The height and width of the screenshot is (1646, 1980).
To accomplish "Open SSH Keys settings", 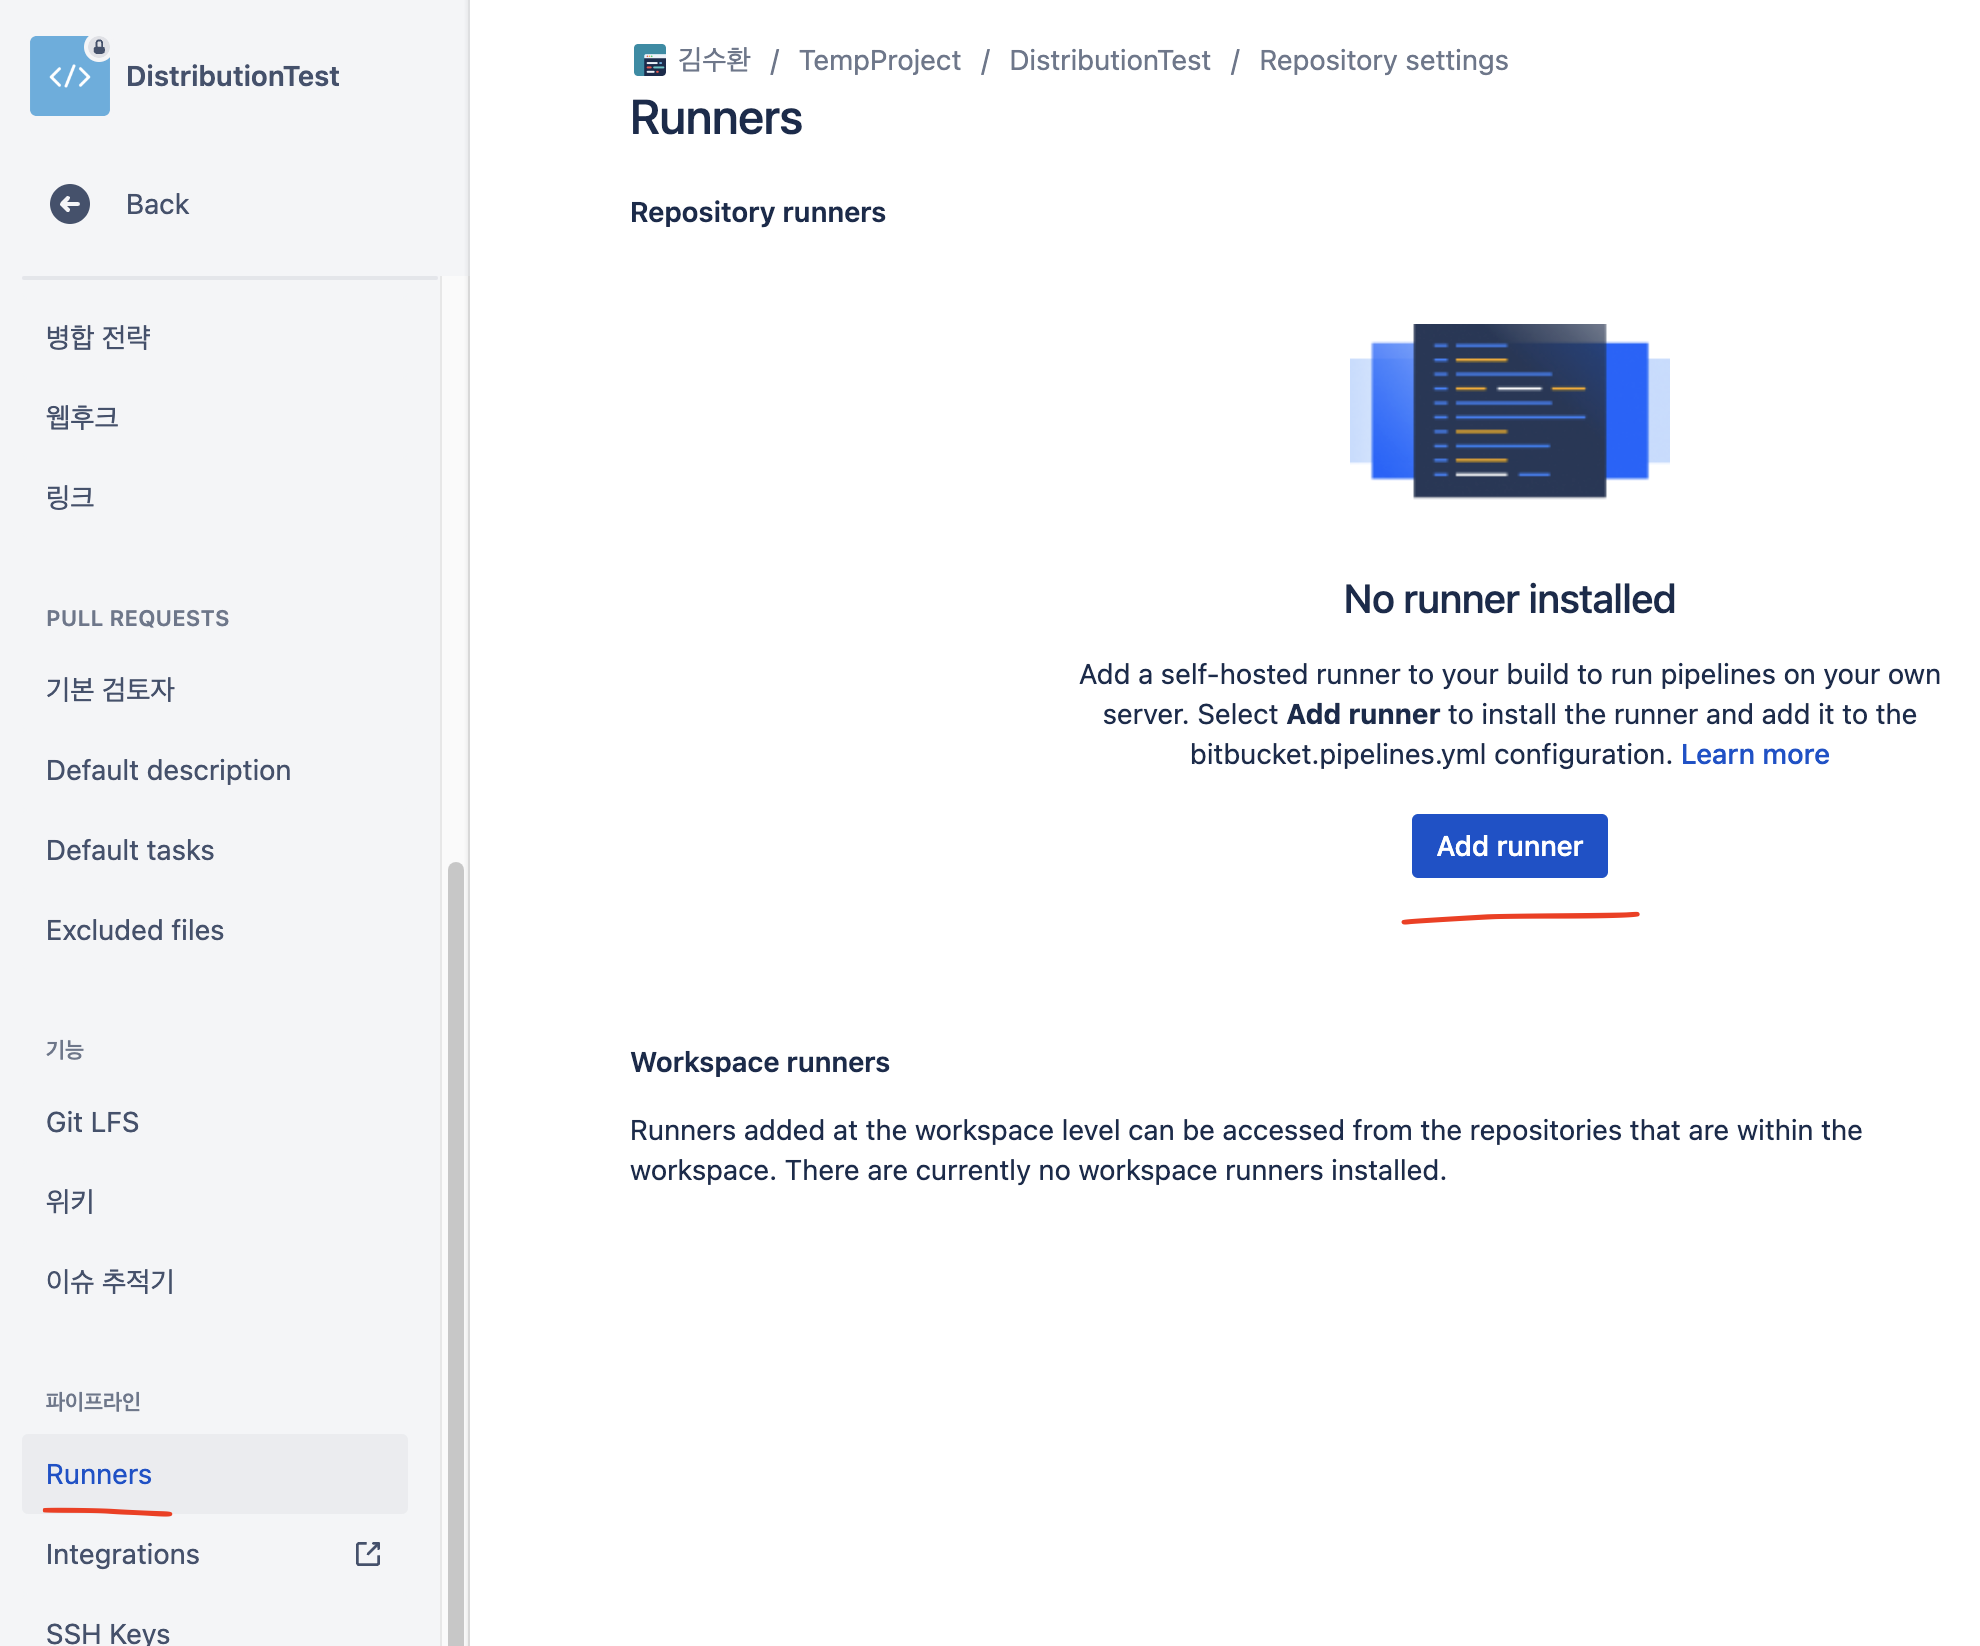I will coord(108,1632).
